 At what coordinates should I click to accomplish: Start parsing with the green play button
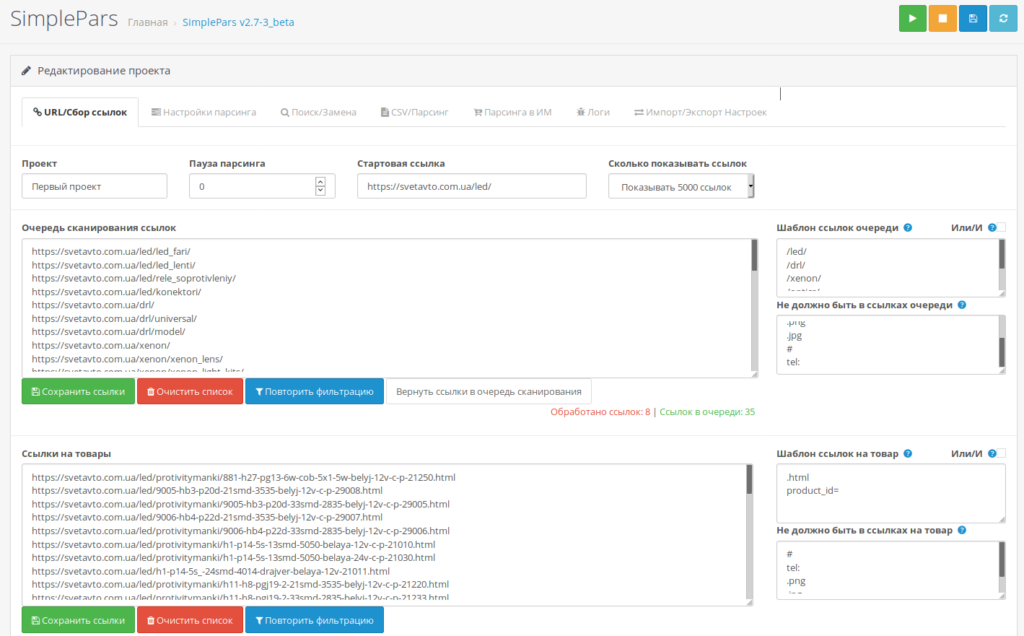(912, 18)
